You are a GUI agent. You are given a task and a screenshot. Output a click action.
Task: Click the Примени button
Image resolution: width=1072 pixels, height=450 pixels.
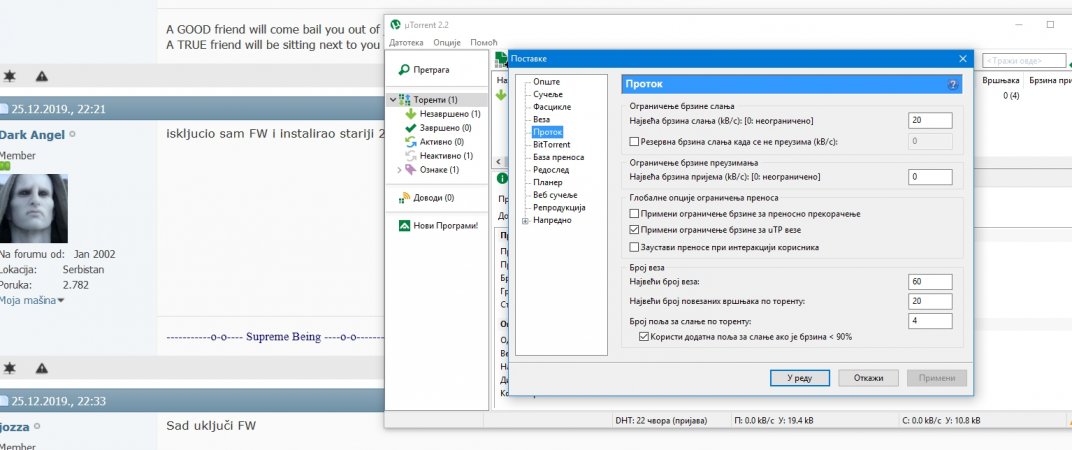(937, 378)
